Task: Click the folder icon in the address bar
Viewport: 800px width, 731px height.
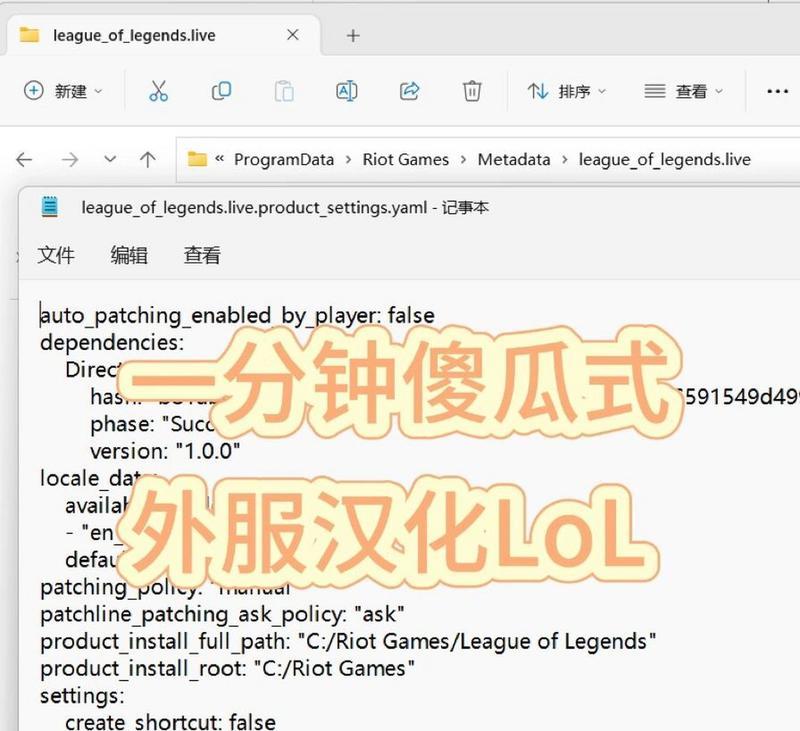Action: click(x=197, y=159)
